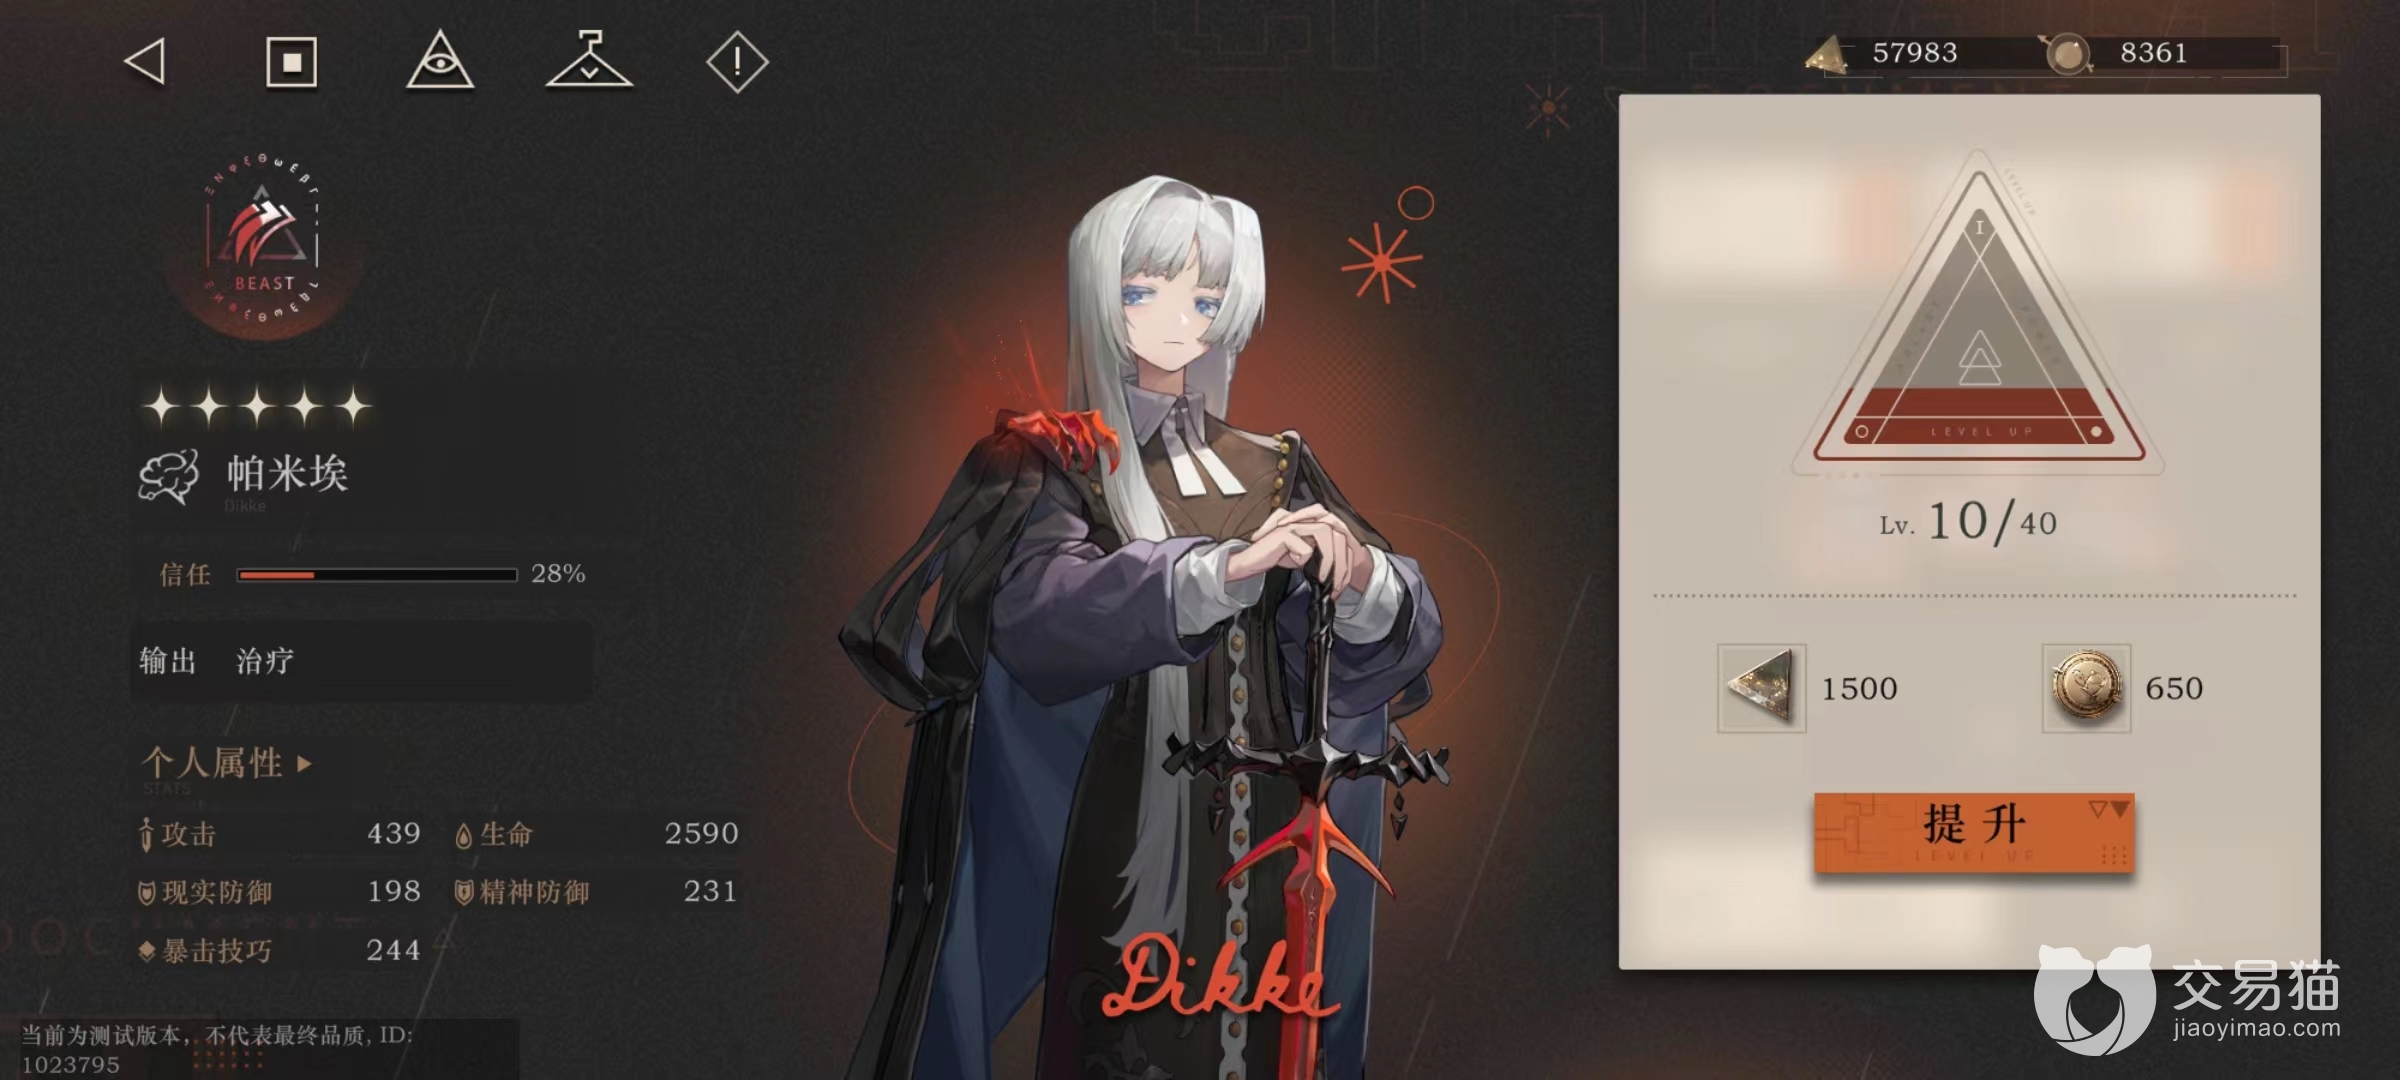Select the 治疗 role tag
This screenshot has height=1080, width=2400.
point(265,661)
